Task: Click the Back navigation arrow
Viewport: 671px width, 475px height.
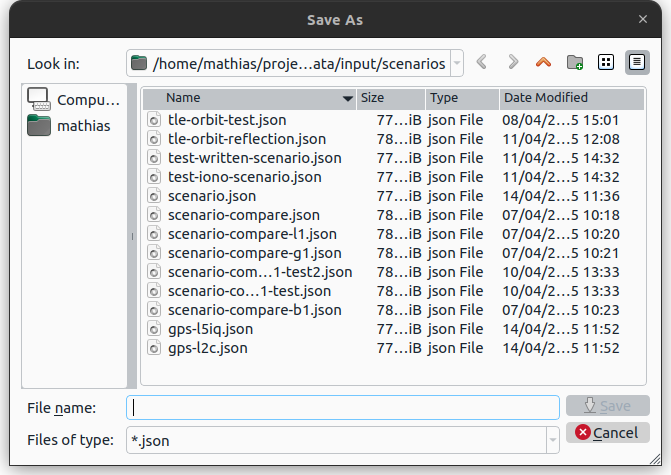Action: point(482,63)
